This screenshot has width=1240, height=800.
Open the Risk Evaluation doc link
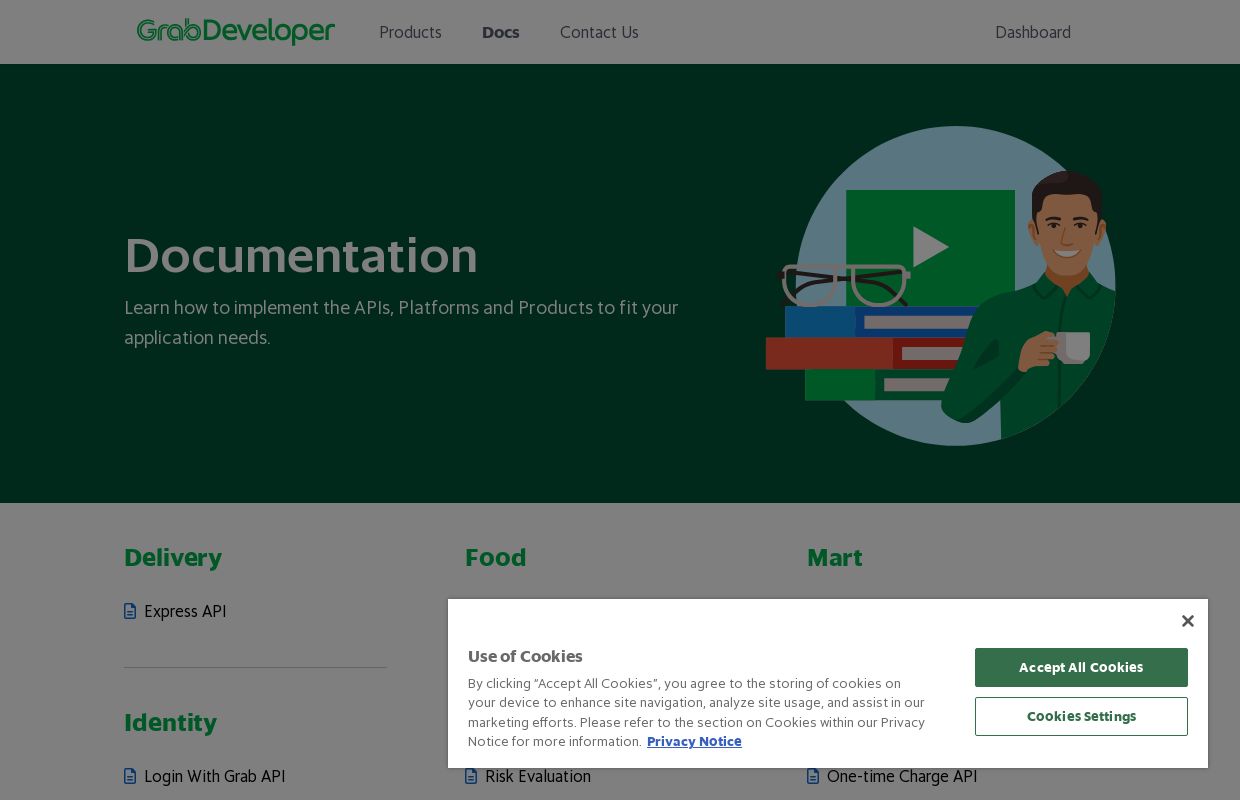tap(538, 776)
